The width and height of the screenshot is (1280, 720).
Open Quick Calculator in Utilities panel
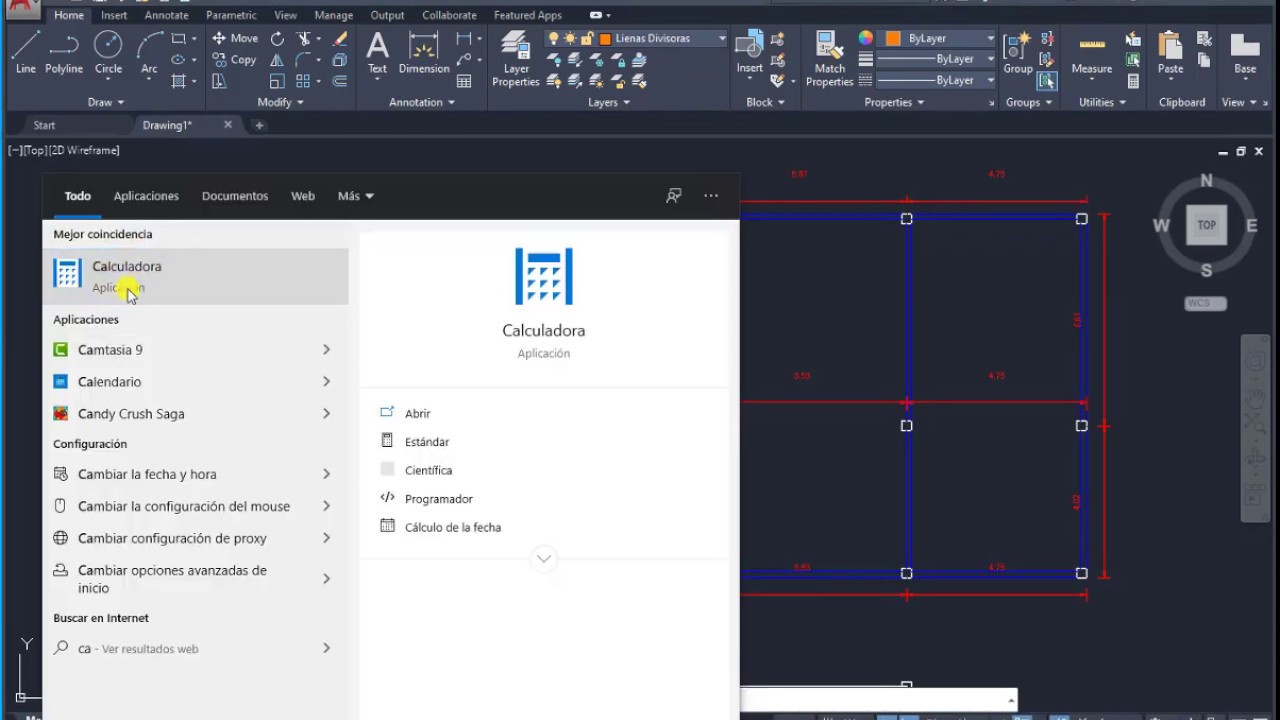[x=1133, y=82]
